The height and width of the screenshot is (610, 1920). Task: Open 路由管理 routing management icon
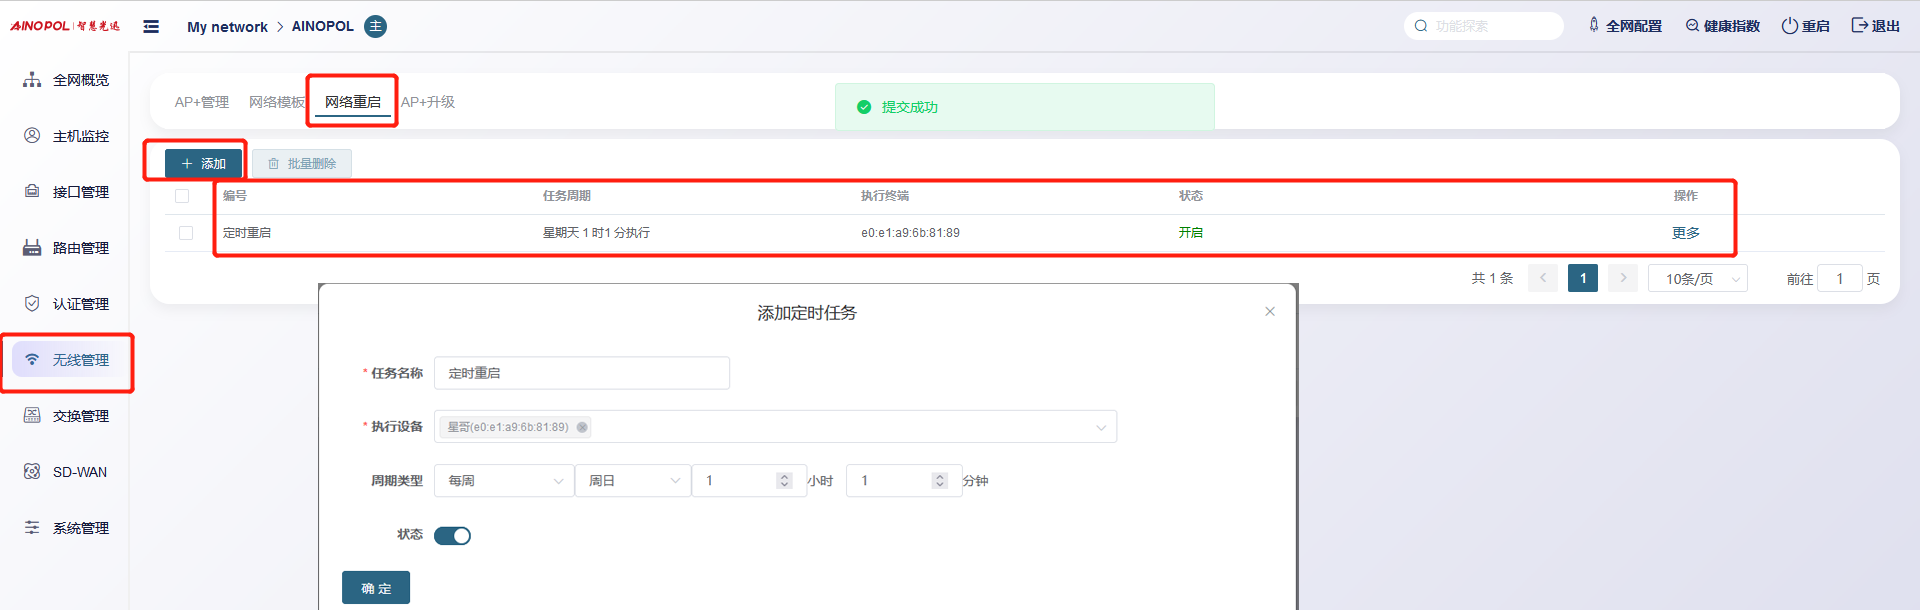pyautogui.click(x=32, y=248)
